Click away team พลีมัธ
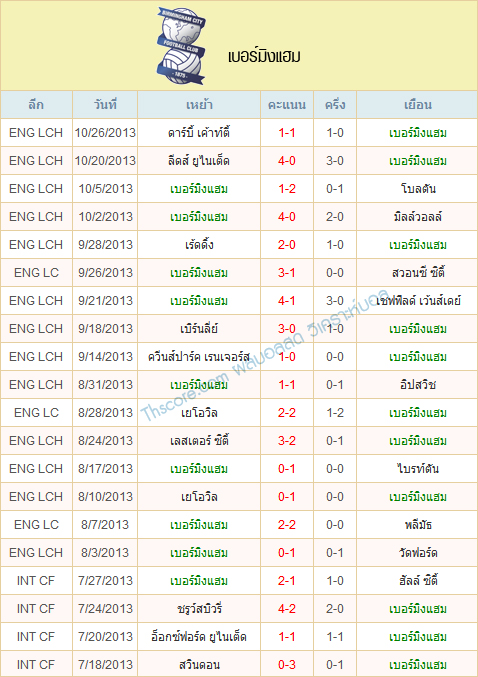The image size is (478, 677). pyautogui.click(x=418, y=525)
